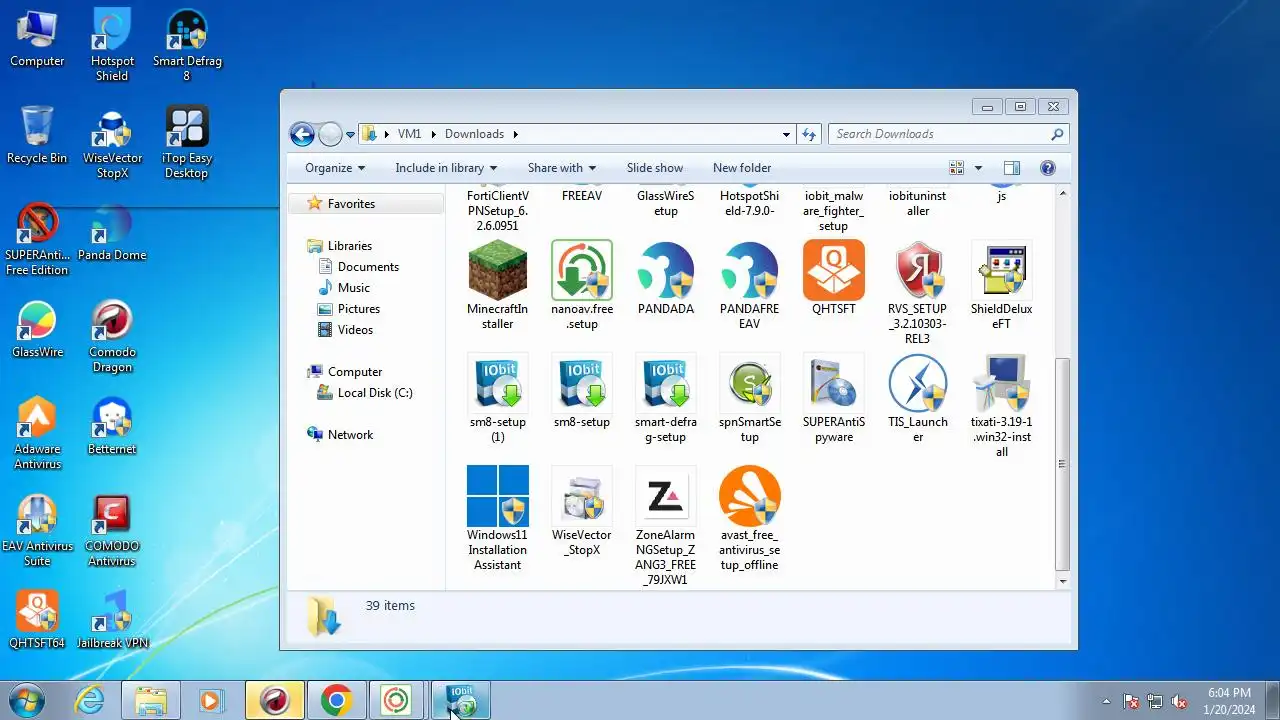Select iTop Easy Desktop shortcut

click(187, 142)
